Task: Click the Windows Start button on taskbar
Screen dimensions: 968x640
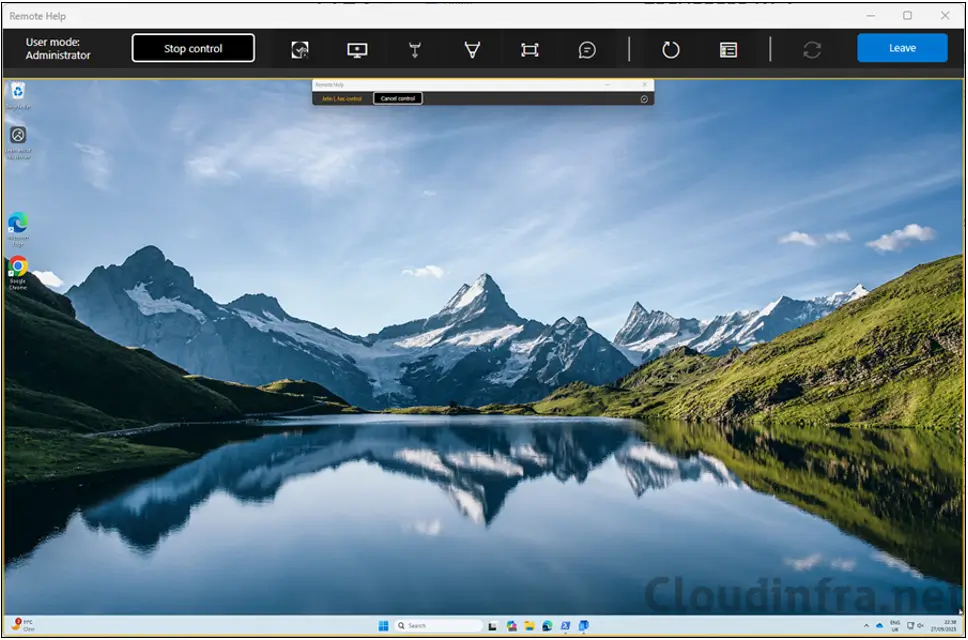Action: click(383, 626)
